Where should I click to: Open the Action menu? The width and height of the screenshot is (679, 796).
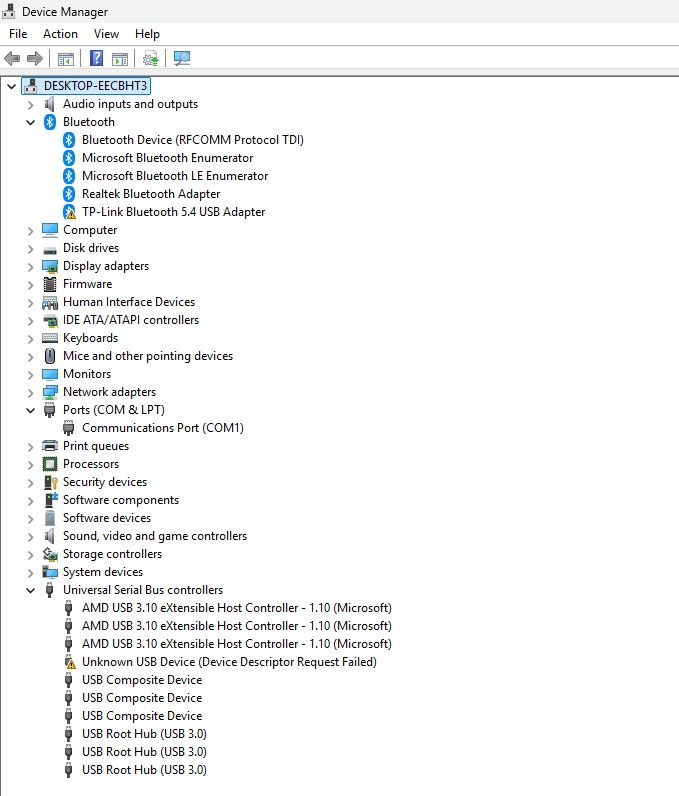pos(60,34)
